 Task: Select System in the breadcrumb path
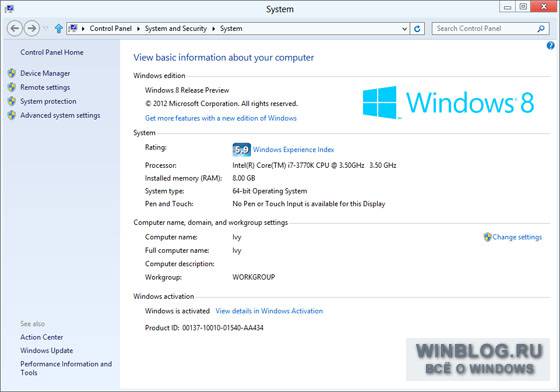231,29
